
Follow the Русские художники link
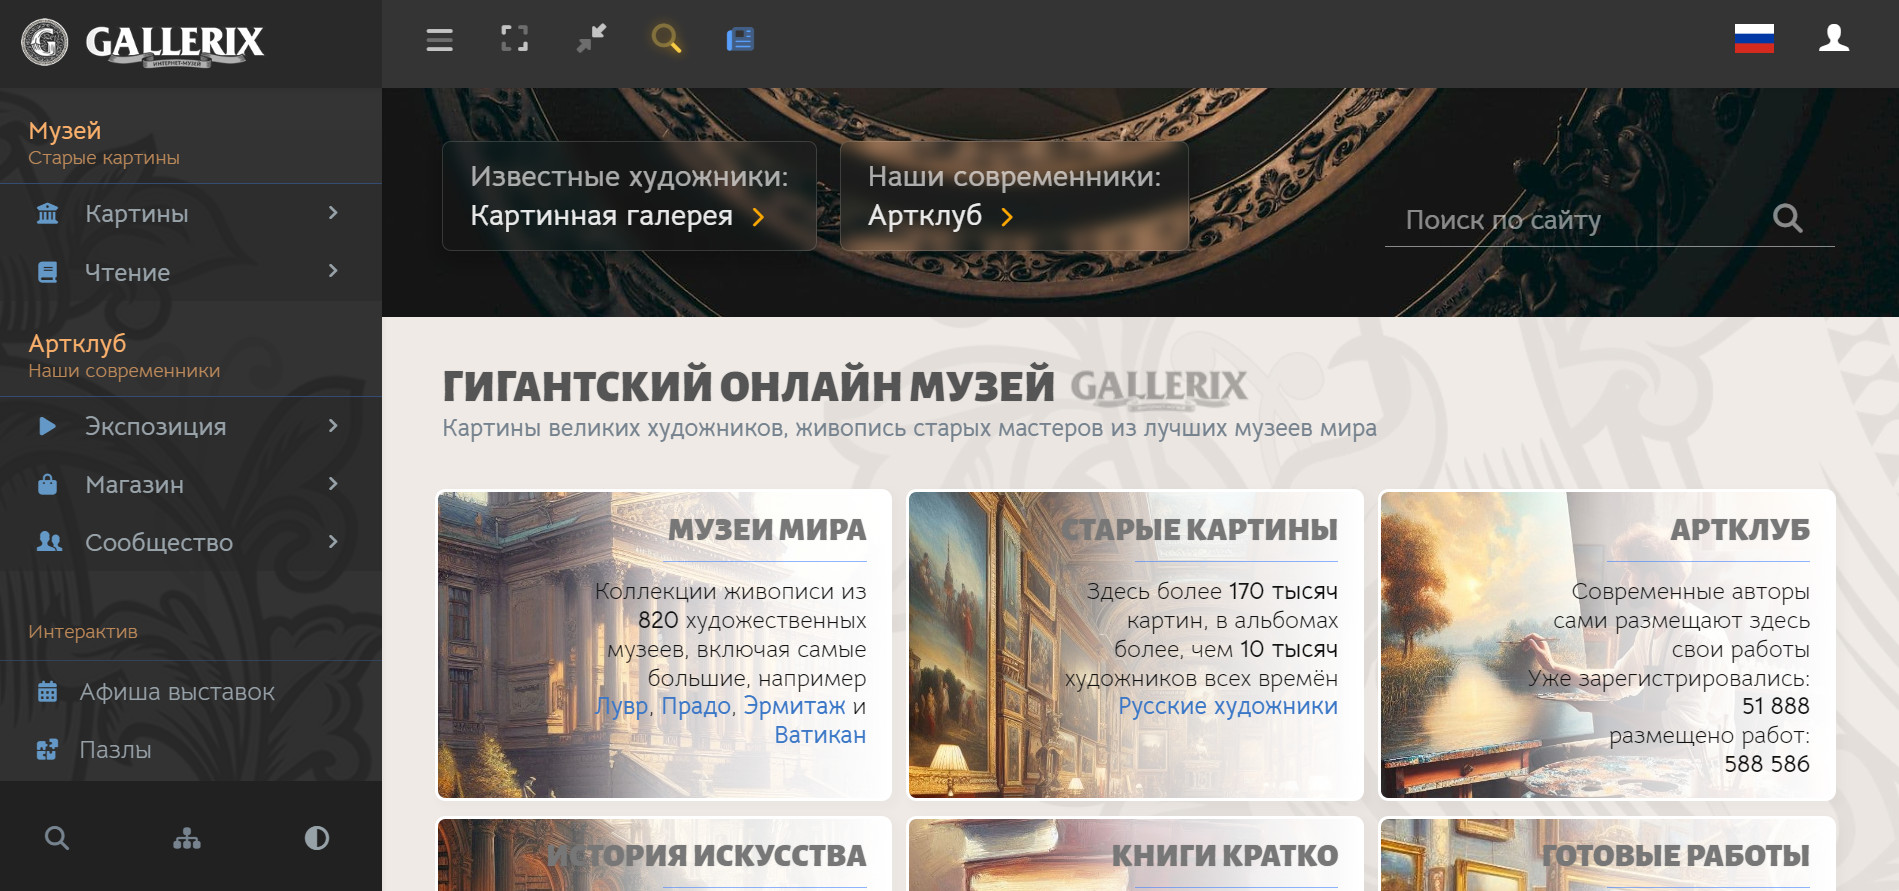tap(1228, 706)
